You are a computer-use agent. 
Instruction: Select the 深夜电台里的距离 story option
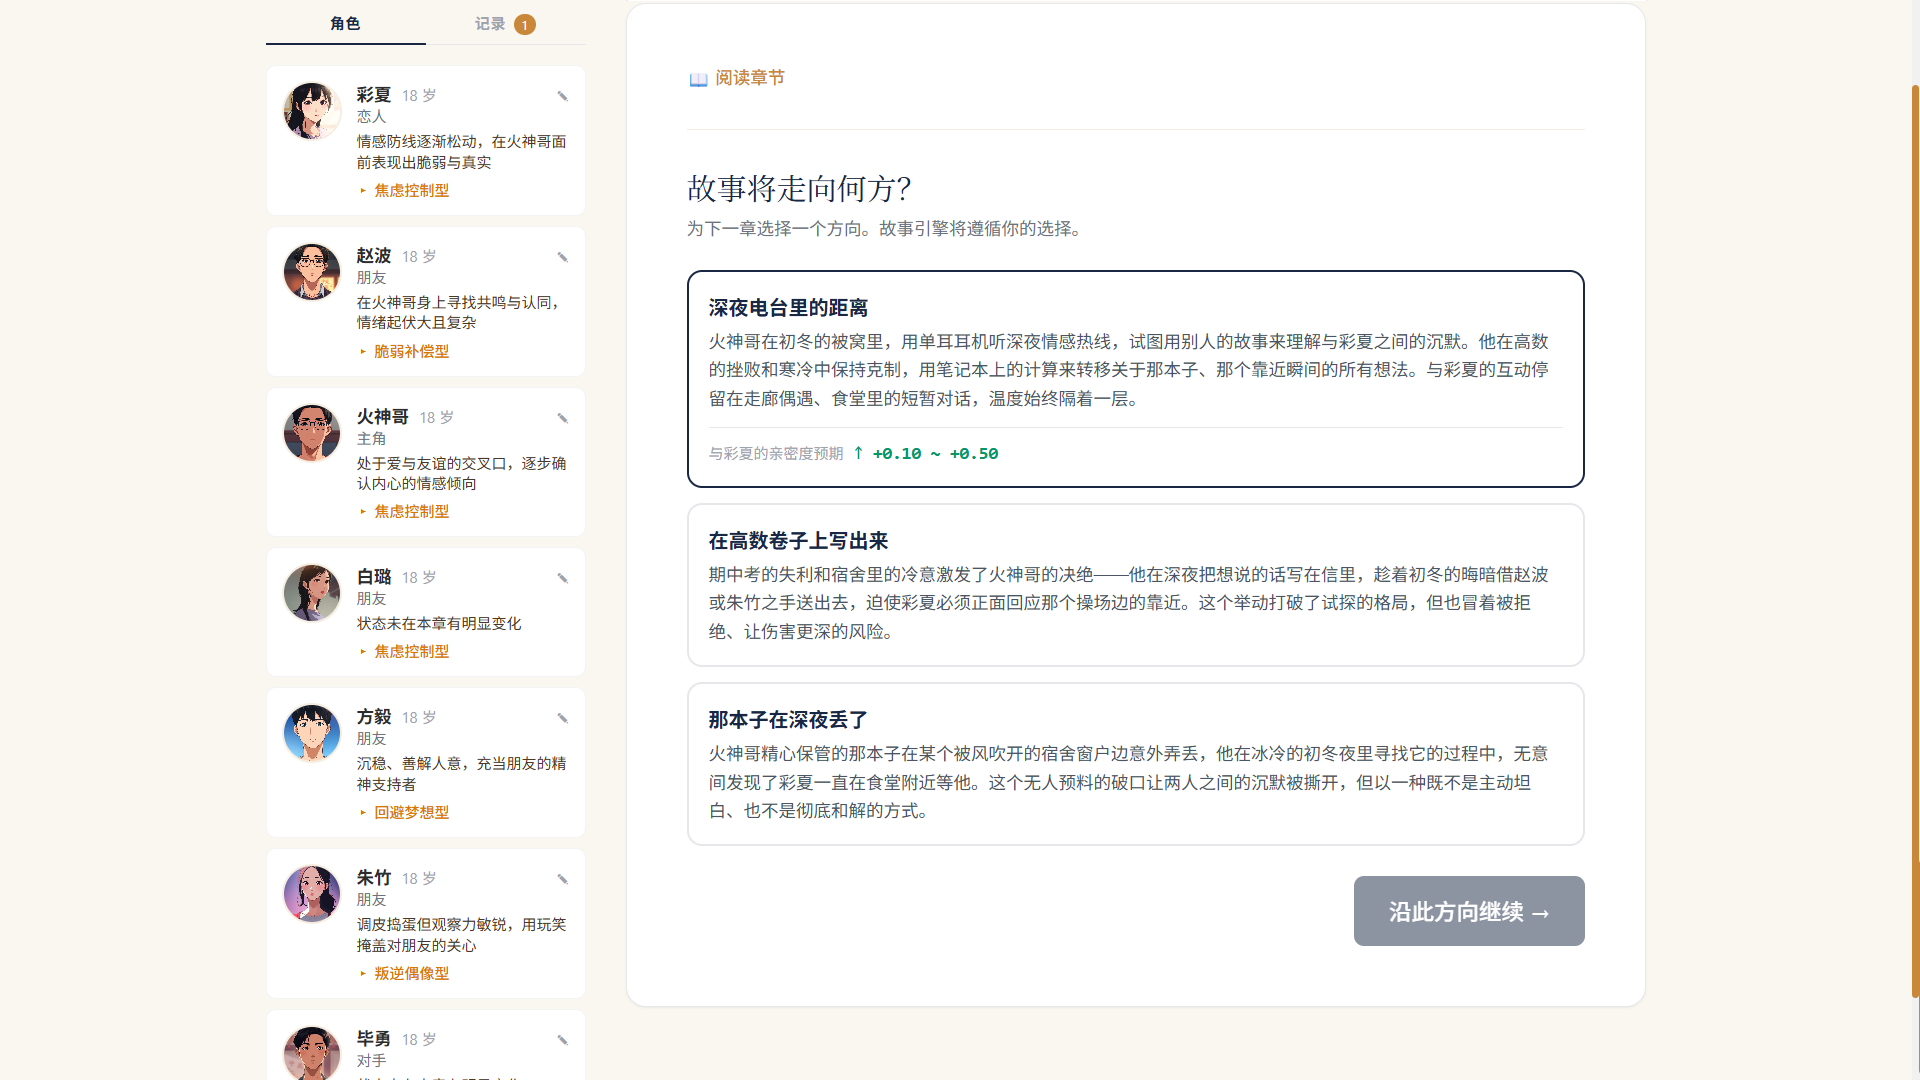click(x=1136, y=379)
